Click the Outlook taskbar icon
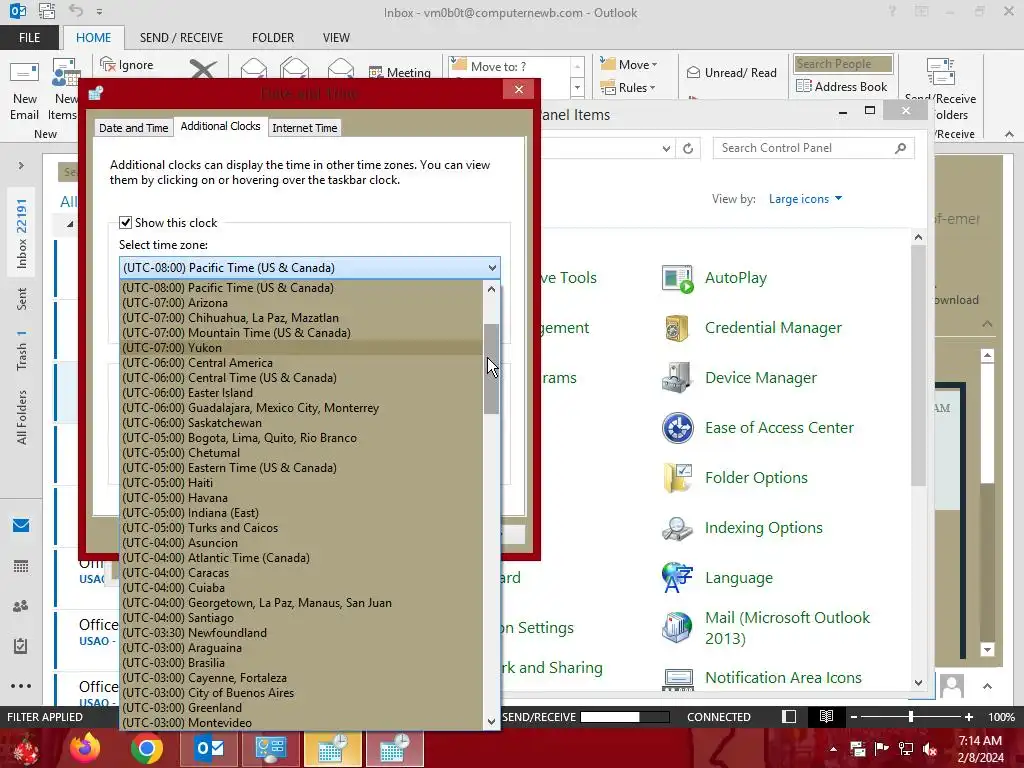1024x768 pixels. 209,748
